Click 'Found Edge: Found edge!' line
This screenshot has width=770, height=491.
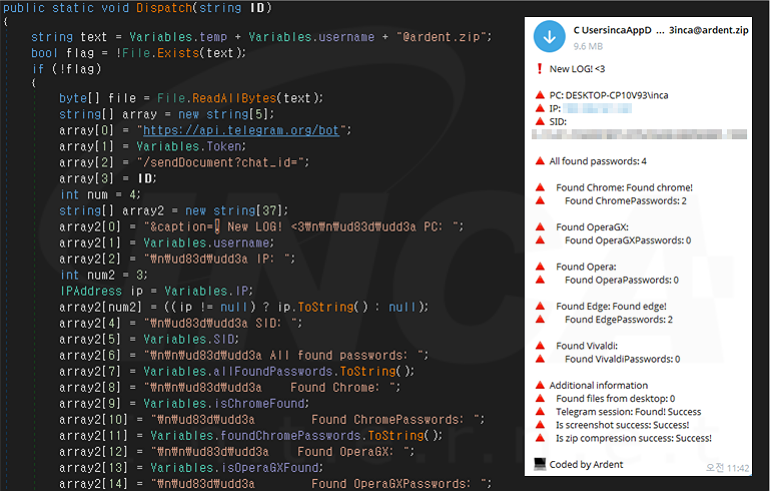click(611, 306)
